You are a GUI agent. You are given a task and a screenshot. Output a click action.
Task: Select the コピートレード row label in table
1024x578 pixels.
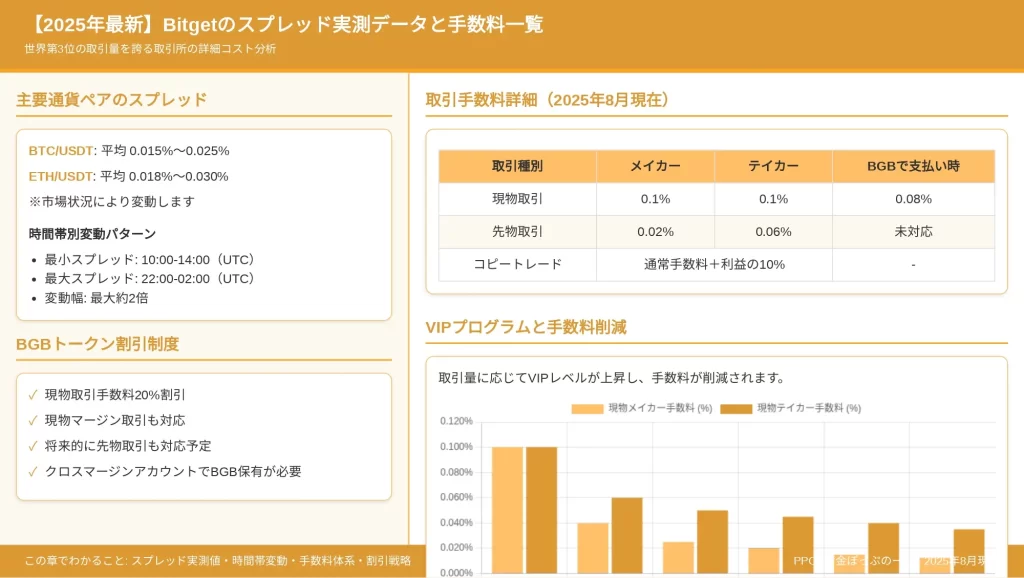(517, 265)
